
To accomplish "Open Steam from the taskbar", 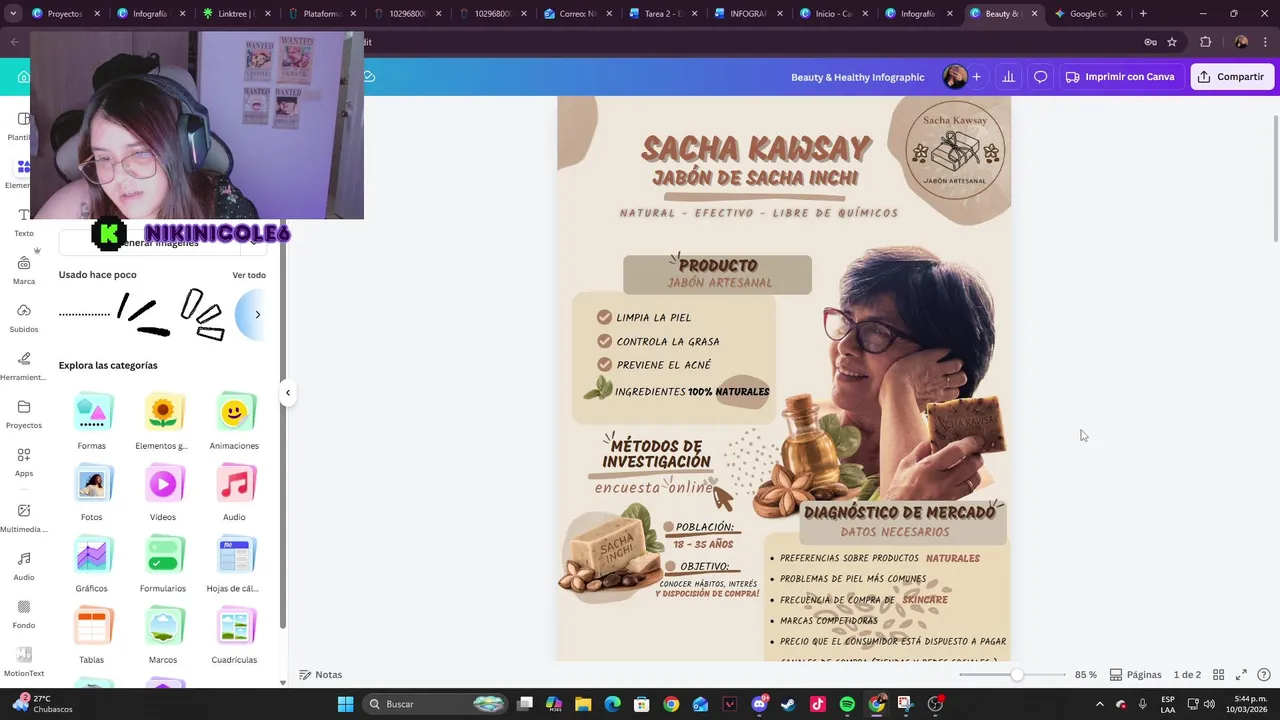I will pyautogui.click(x=789, y=704).
